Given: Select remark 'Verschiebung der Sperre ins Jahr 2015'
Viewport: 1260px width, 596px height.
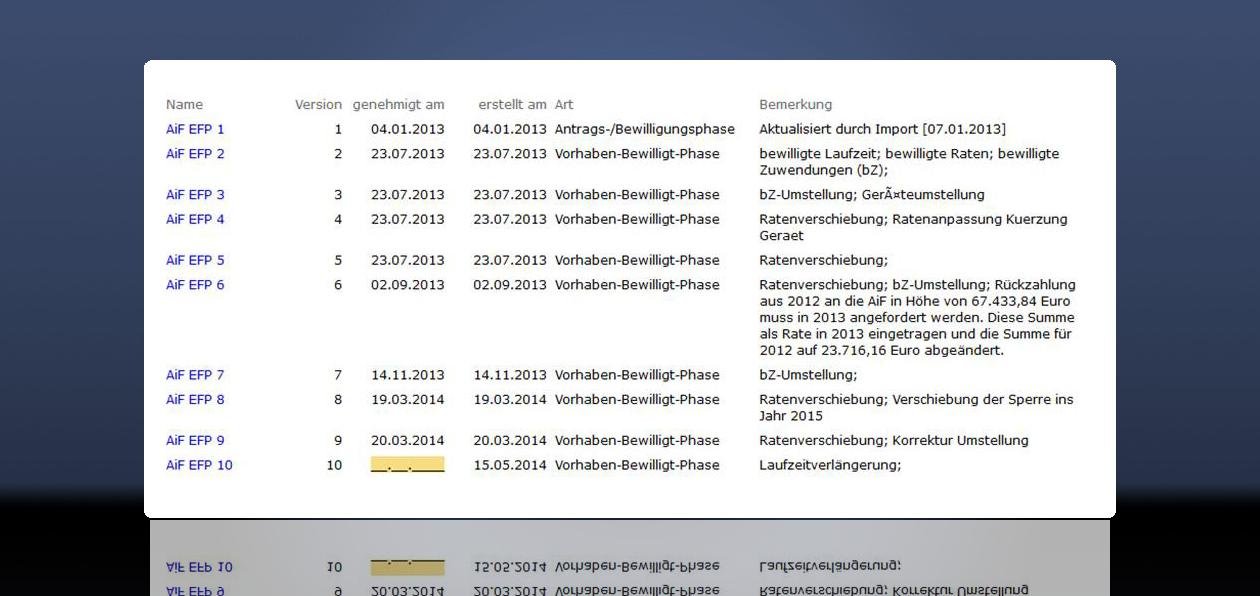Looking at the screenshot, I should pos(916,407).
